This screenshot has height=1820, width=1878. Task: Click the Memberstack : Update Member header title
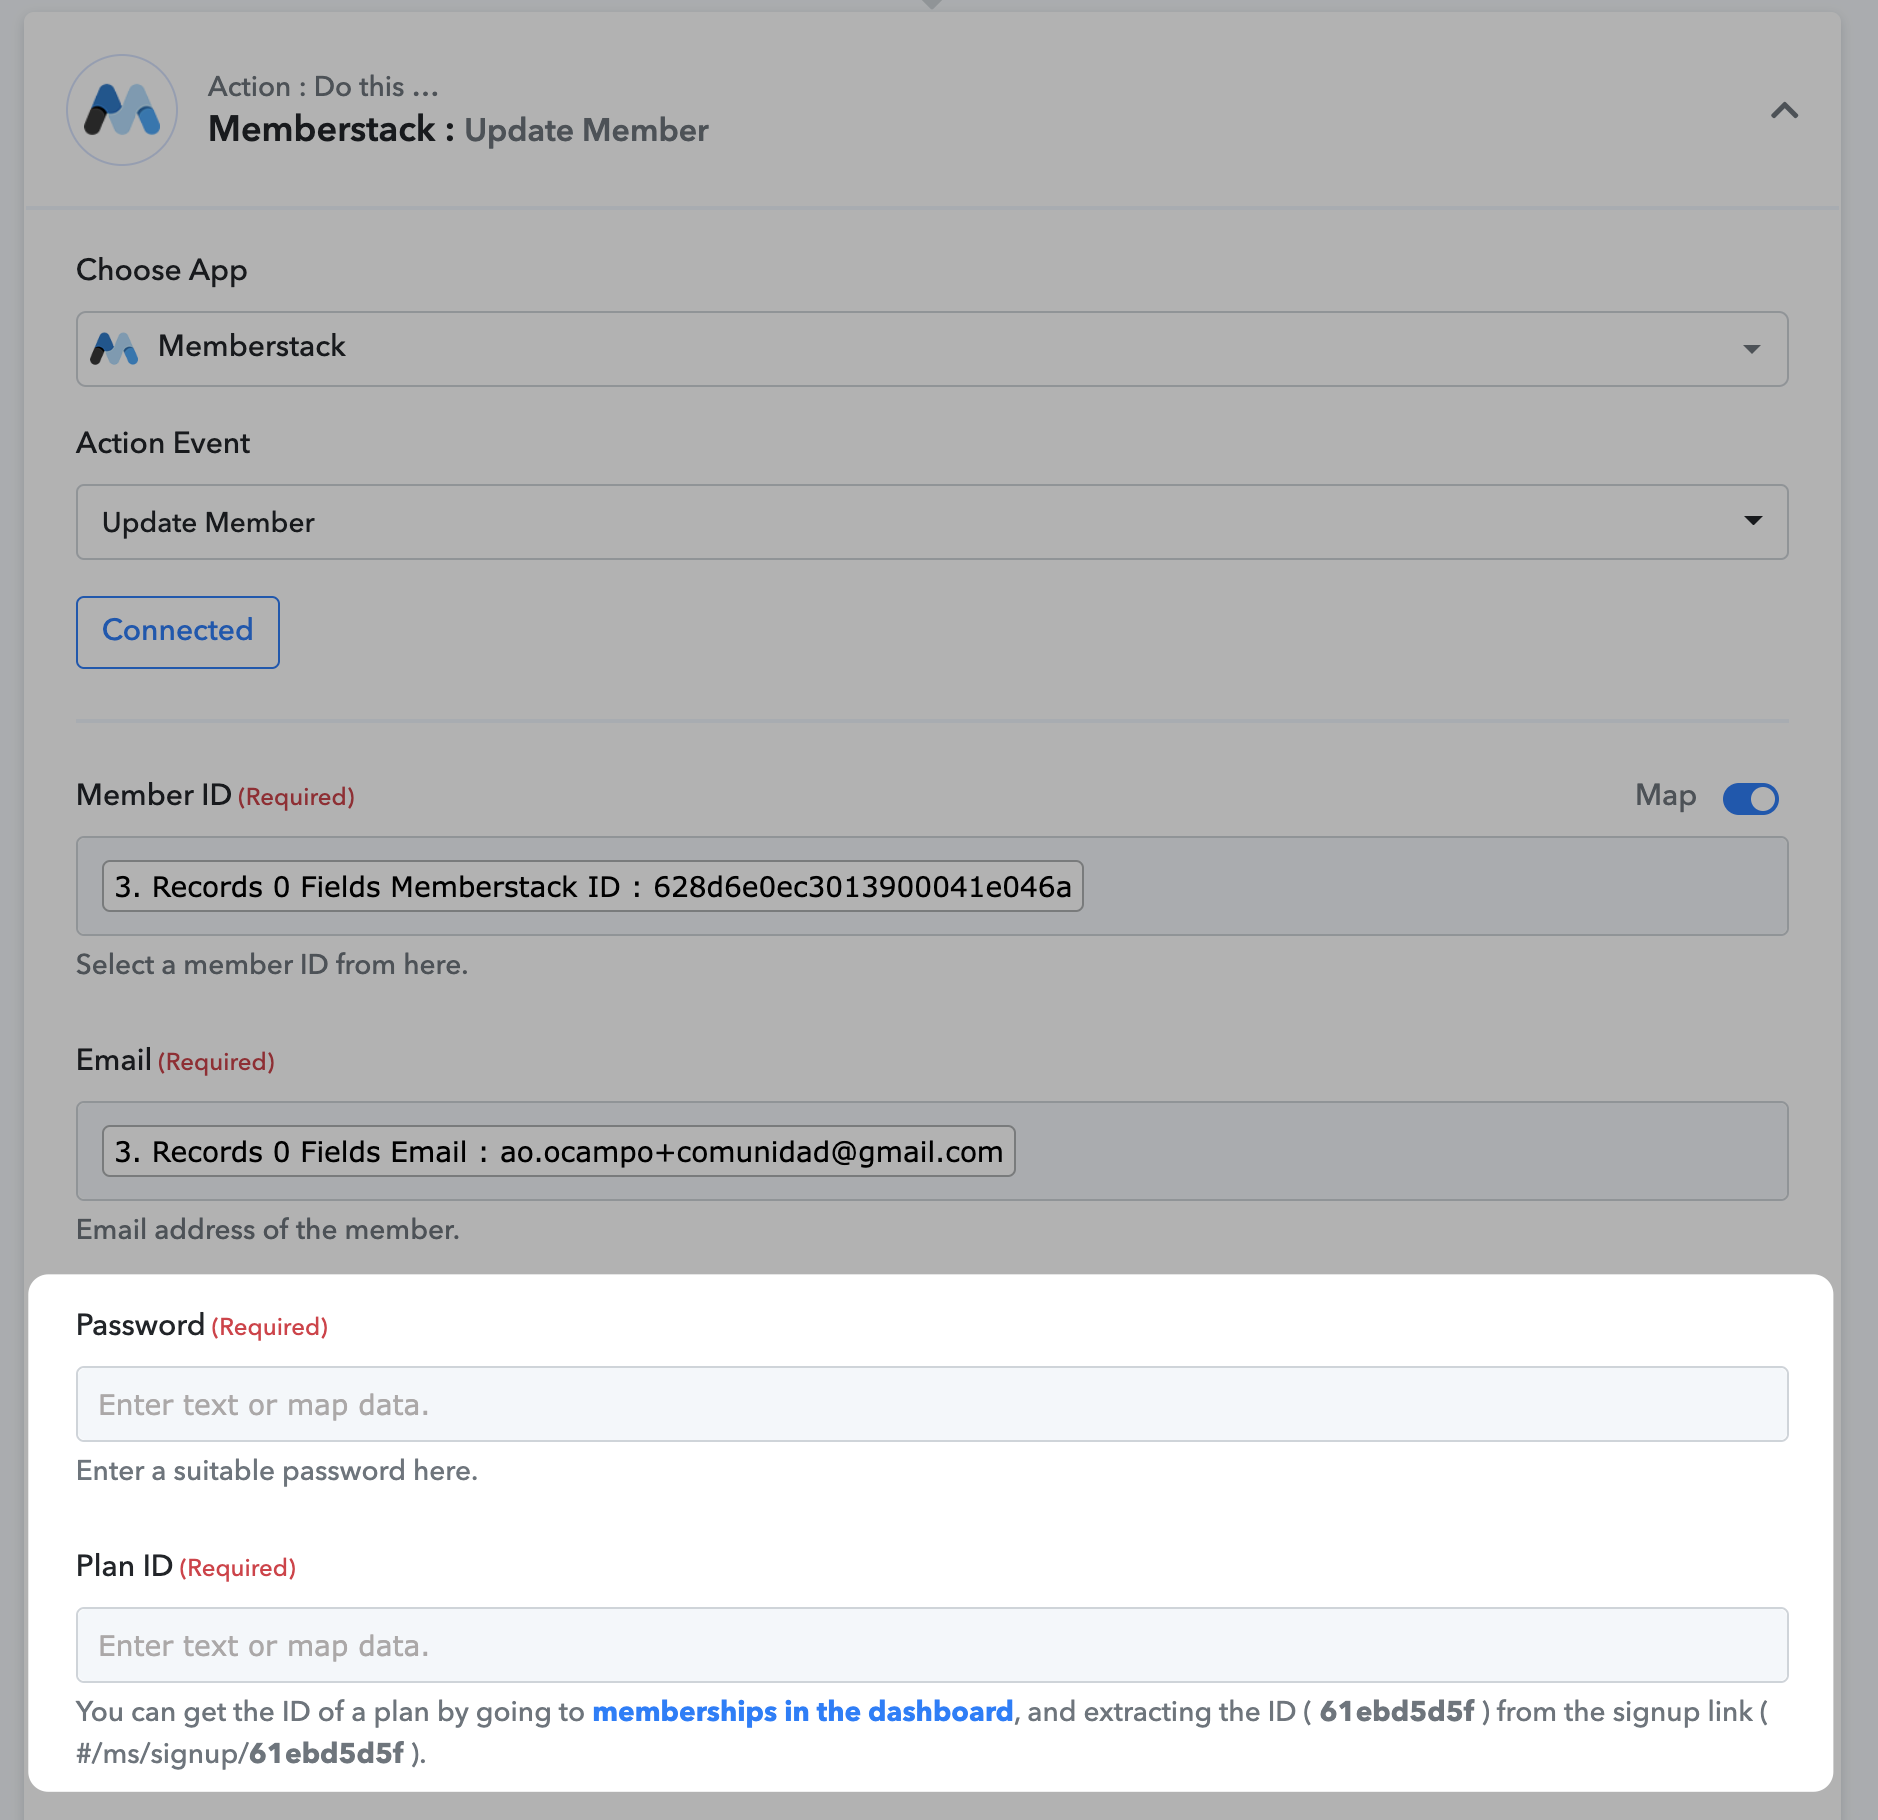458,130
